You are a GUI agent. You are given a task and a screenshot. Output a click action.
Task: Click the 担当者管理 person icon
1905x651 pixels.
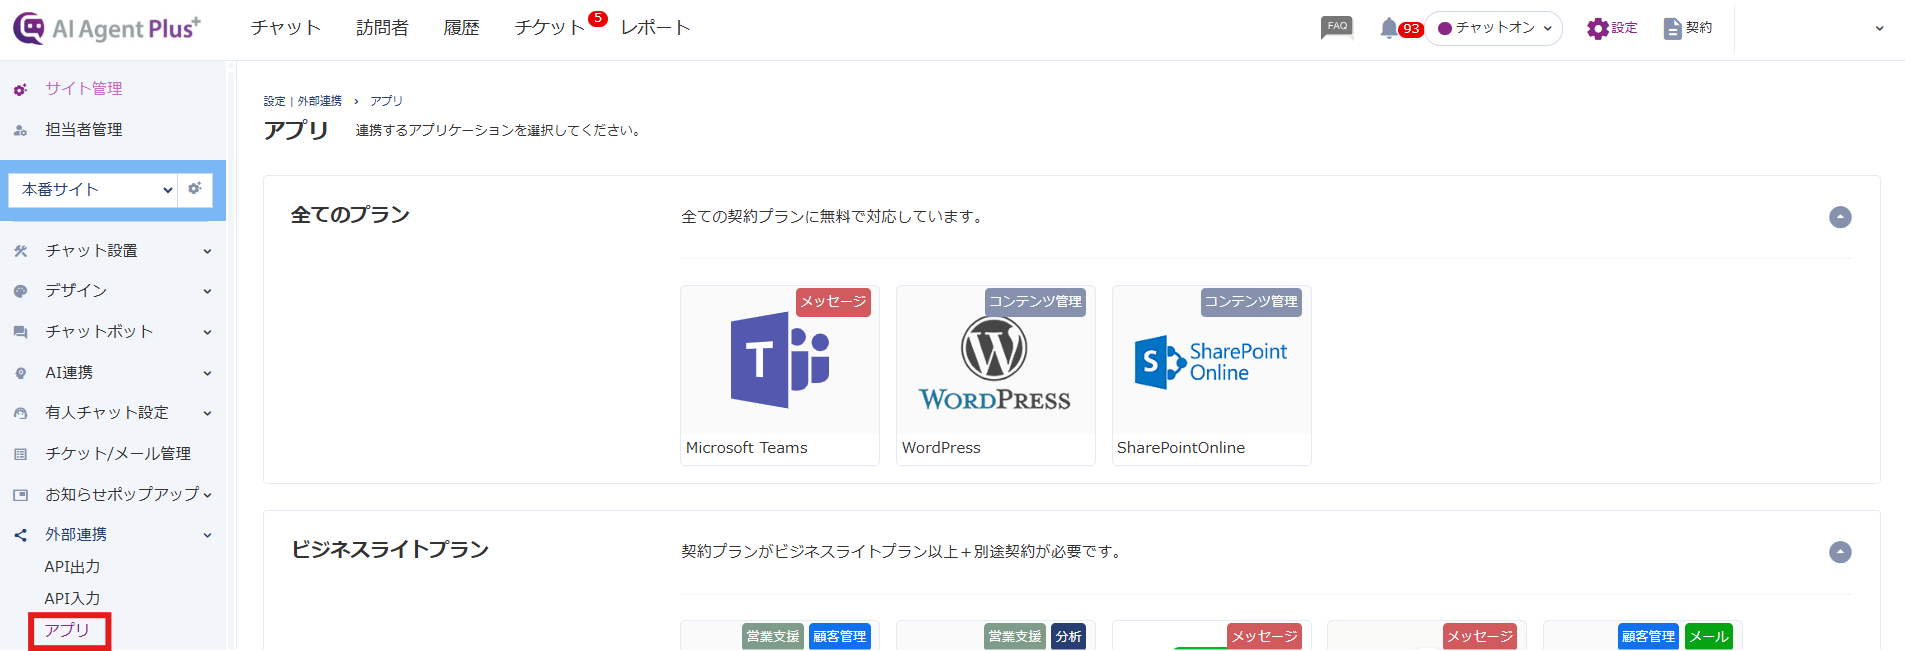(x=20, y=130)
